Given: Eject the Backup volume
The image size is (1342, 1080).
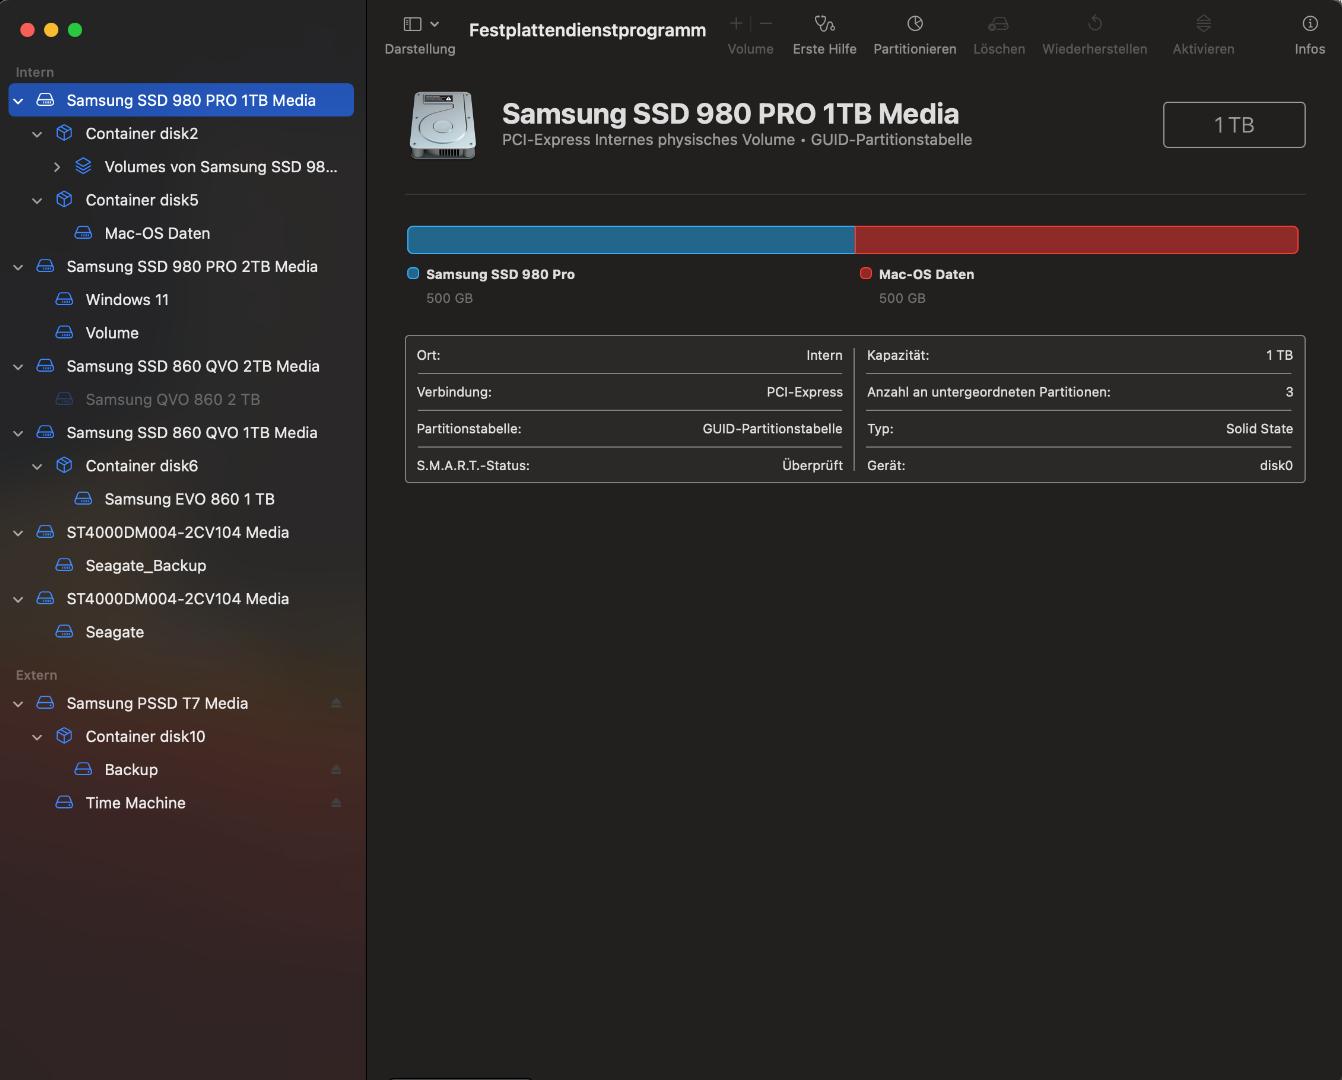Looking at the screenshot, I should (x=336, y=770).
